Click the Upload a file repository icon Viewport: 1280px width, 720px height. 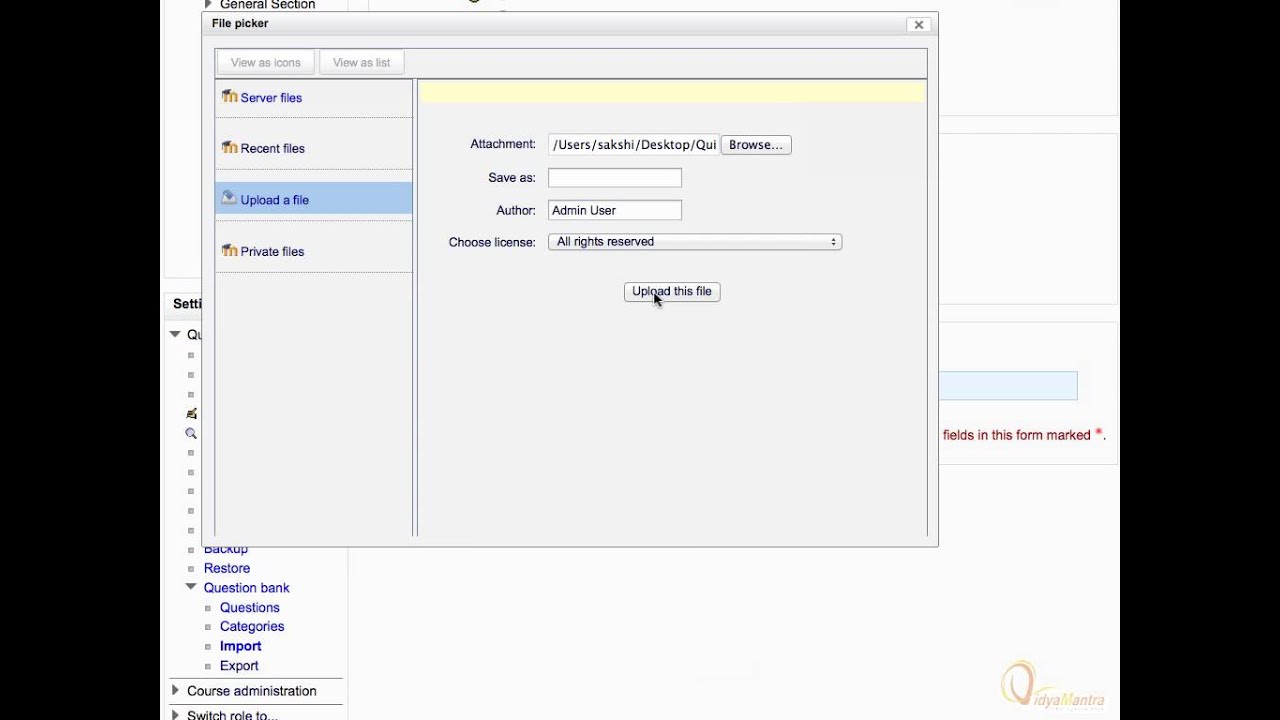click(x=230, y=199)
